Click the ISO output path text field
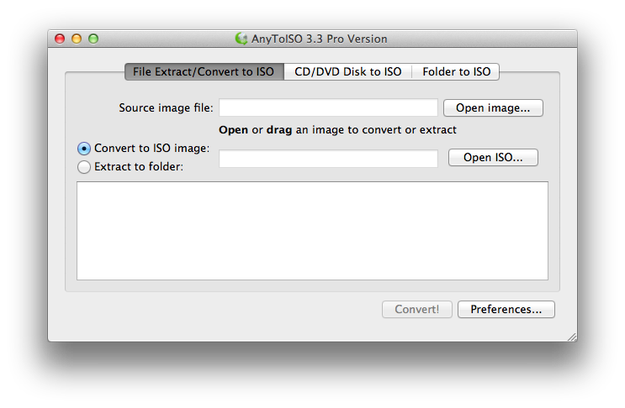 pos(328,158)
